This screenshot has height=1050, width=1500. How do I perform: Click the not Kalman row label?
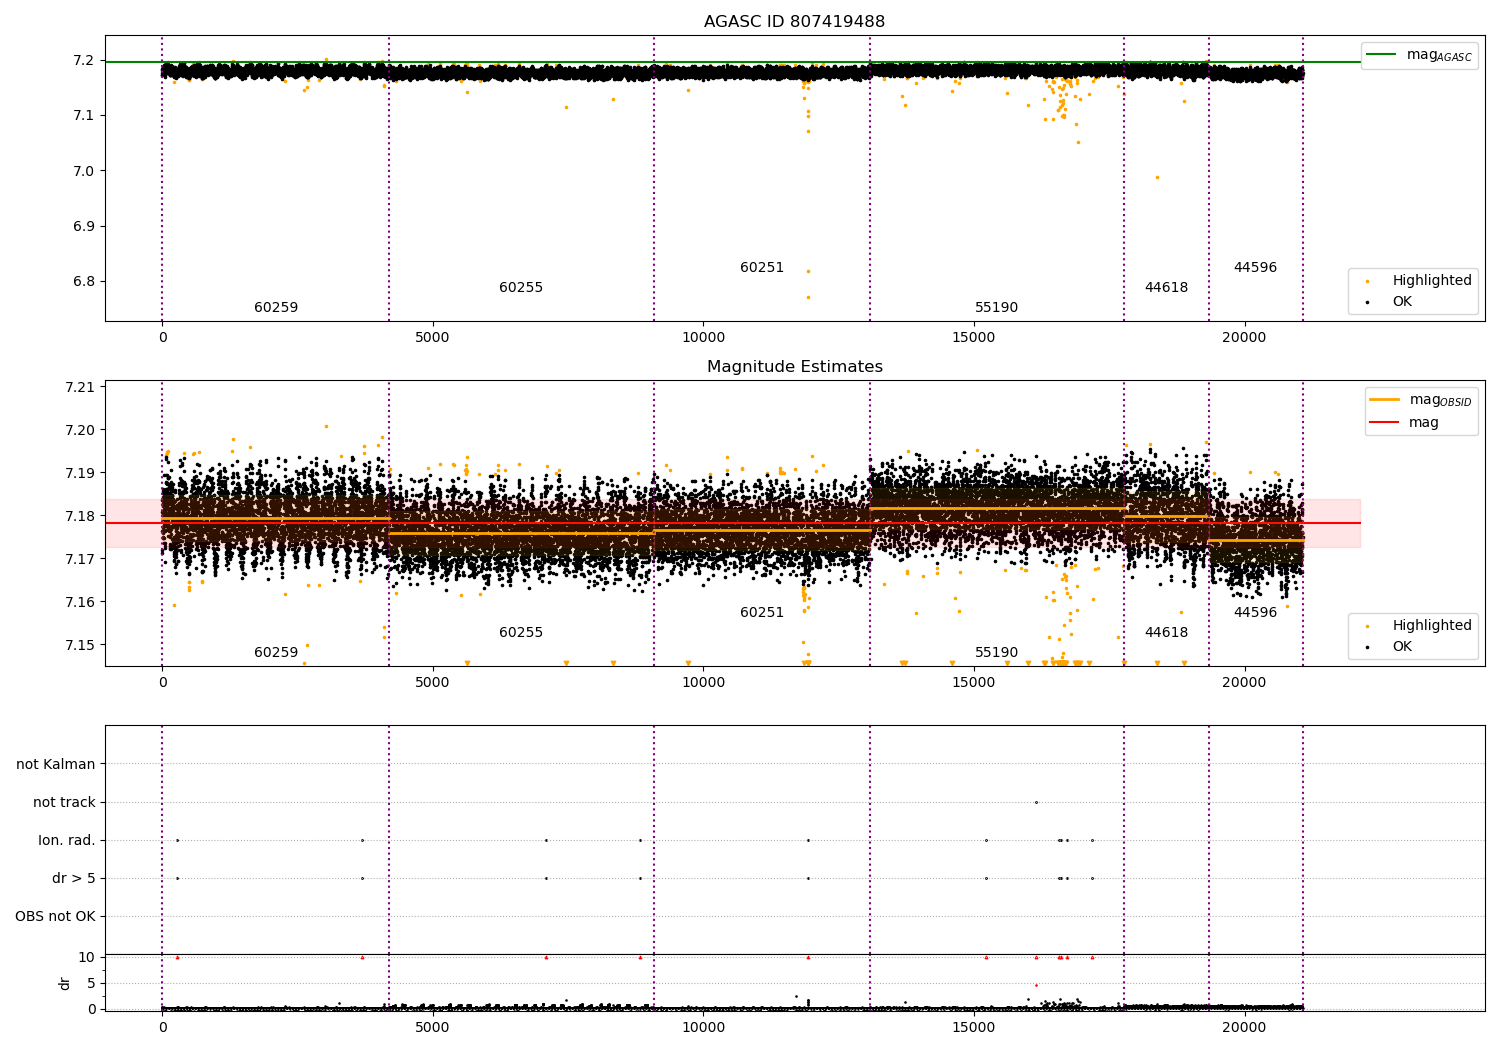click(56, 764)
